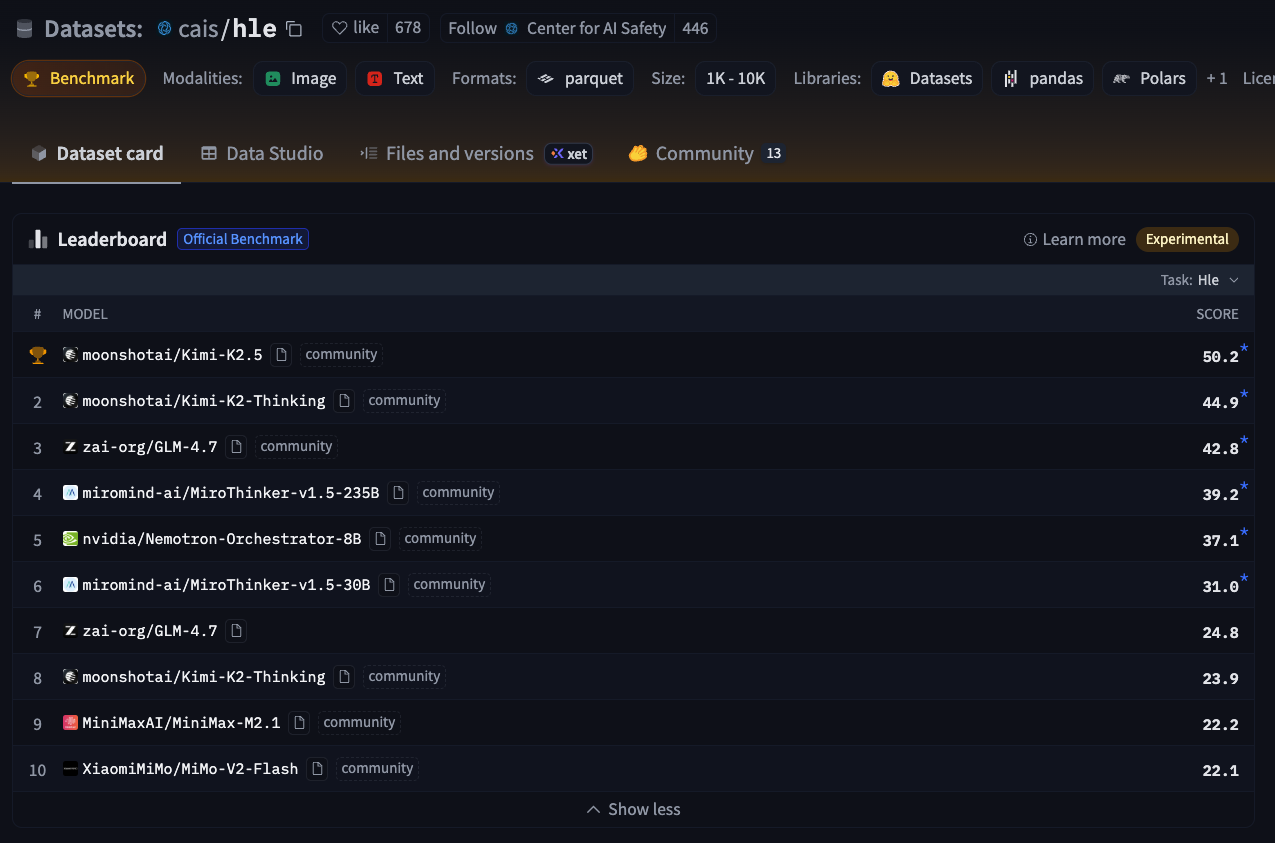Open file icon on rank 8 Kimi-K2-Thinking
1275x843 pixels.
pyautogui.click(x=344, y=676)
